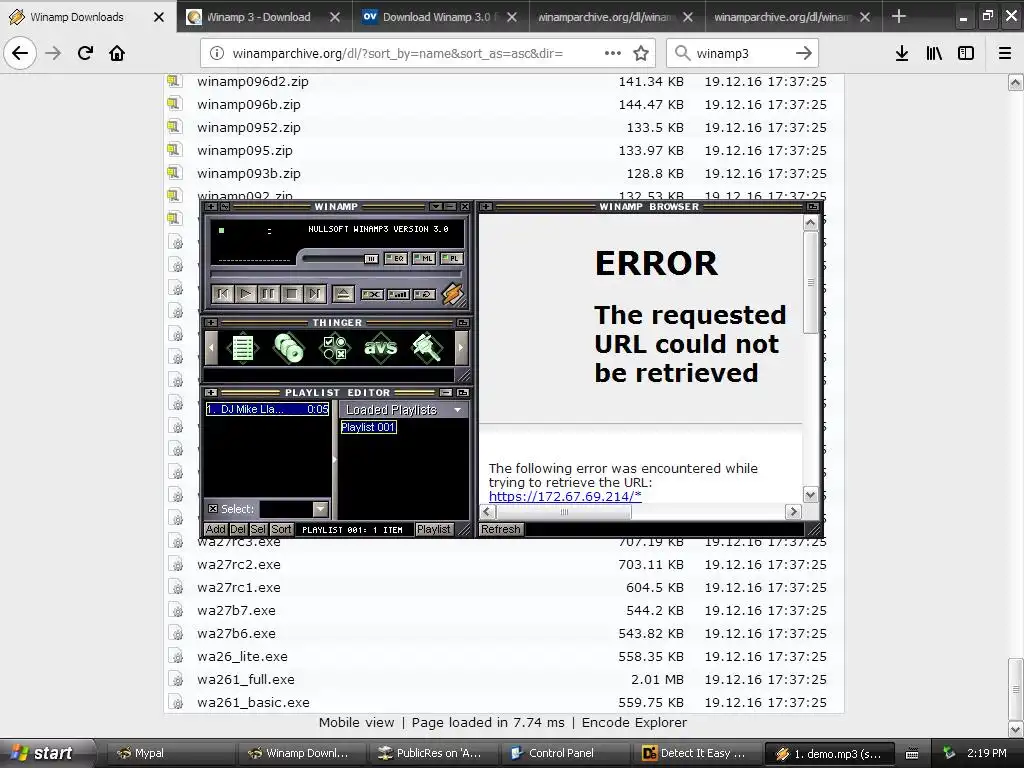
Task: Click the winamp3 search field
Action: click(x=742, y=53)
